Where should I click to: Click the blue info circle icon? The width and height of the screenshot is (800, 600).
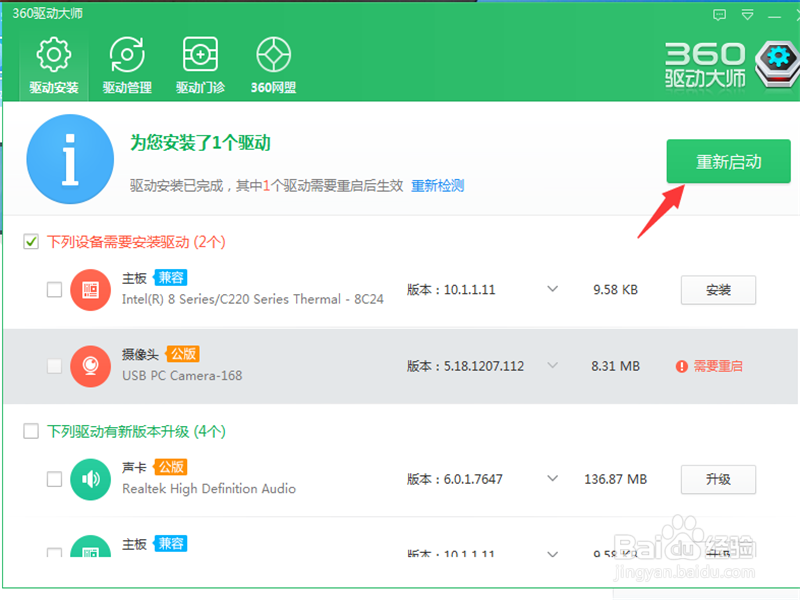click(x=70, y=159)
